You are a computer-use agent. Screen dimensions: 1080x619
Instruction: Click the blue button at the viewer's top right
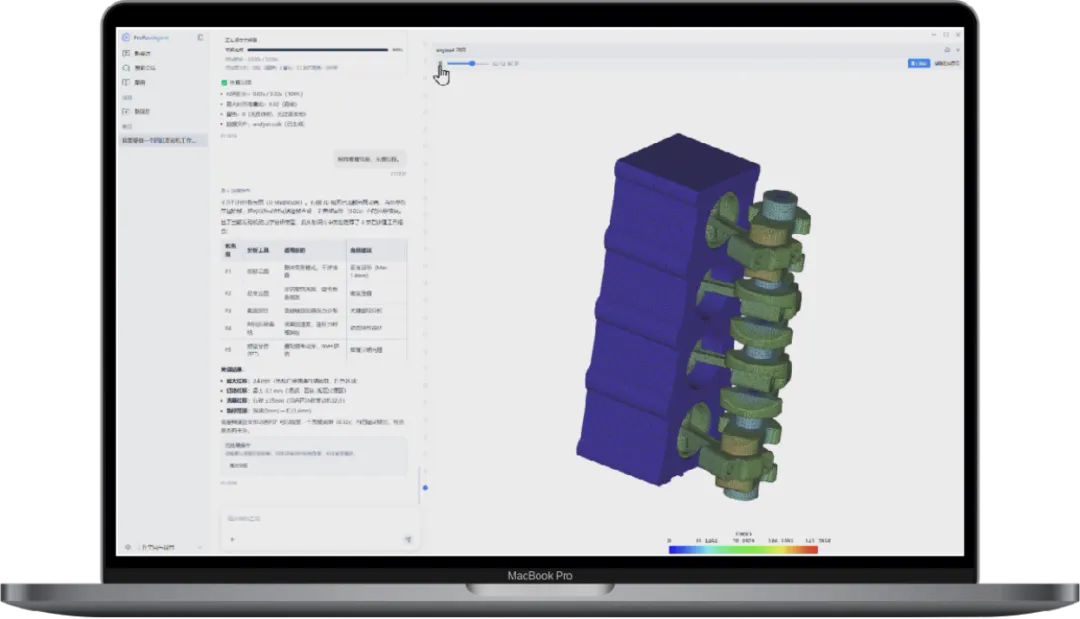919,63
